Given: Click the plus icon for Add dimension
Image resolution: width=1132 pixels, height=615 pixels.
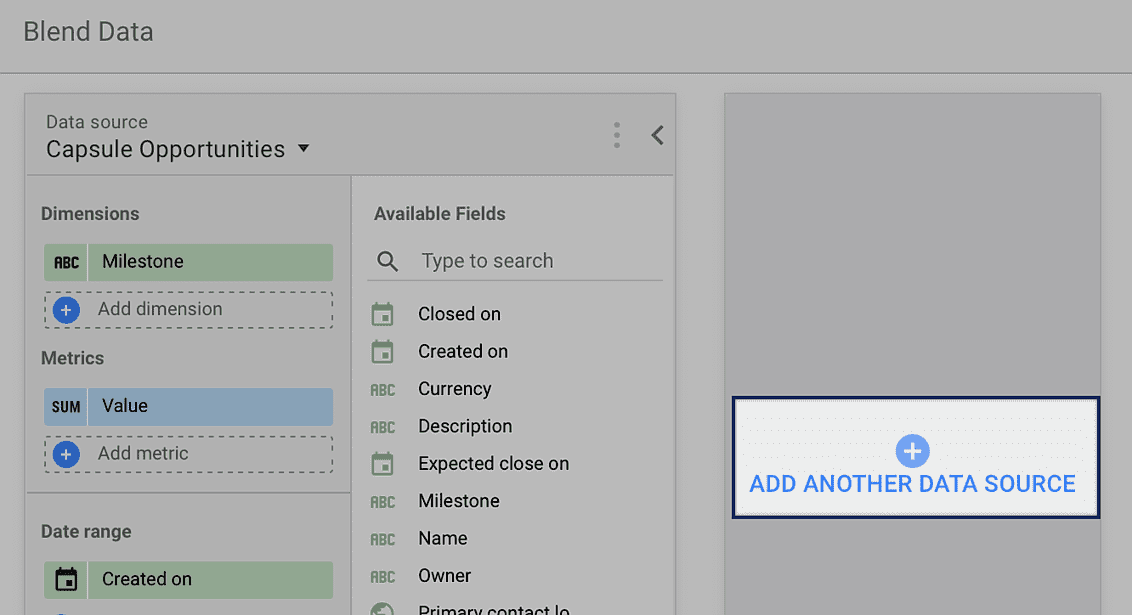Looking at the screenshot, I should pos(66,310).
